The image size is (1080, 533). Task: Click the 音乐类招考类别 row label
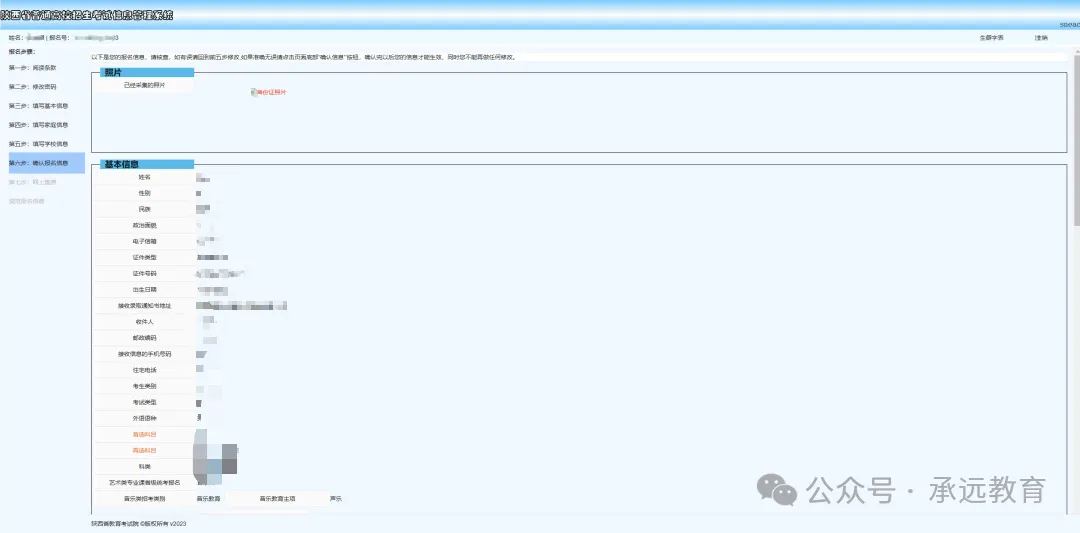(144, 499)
